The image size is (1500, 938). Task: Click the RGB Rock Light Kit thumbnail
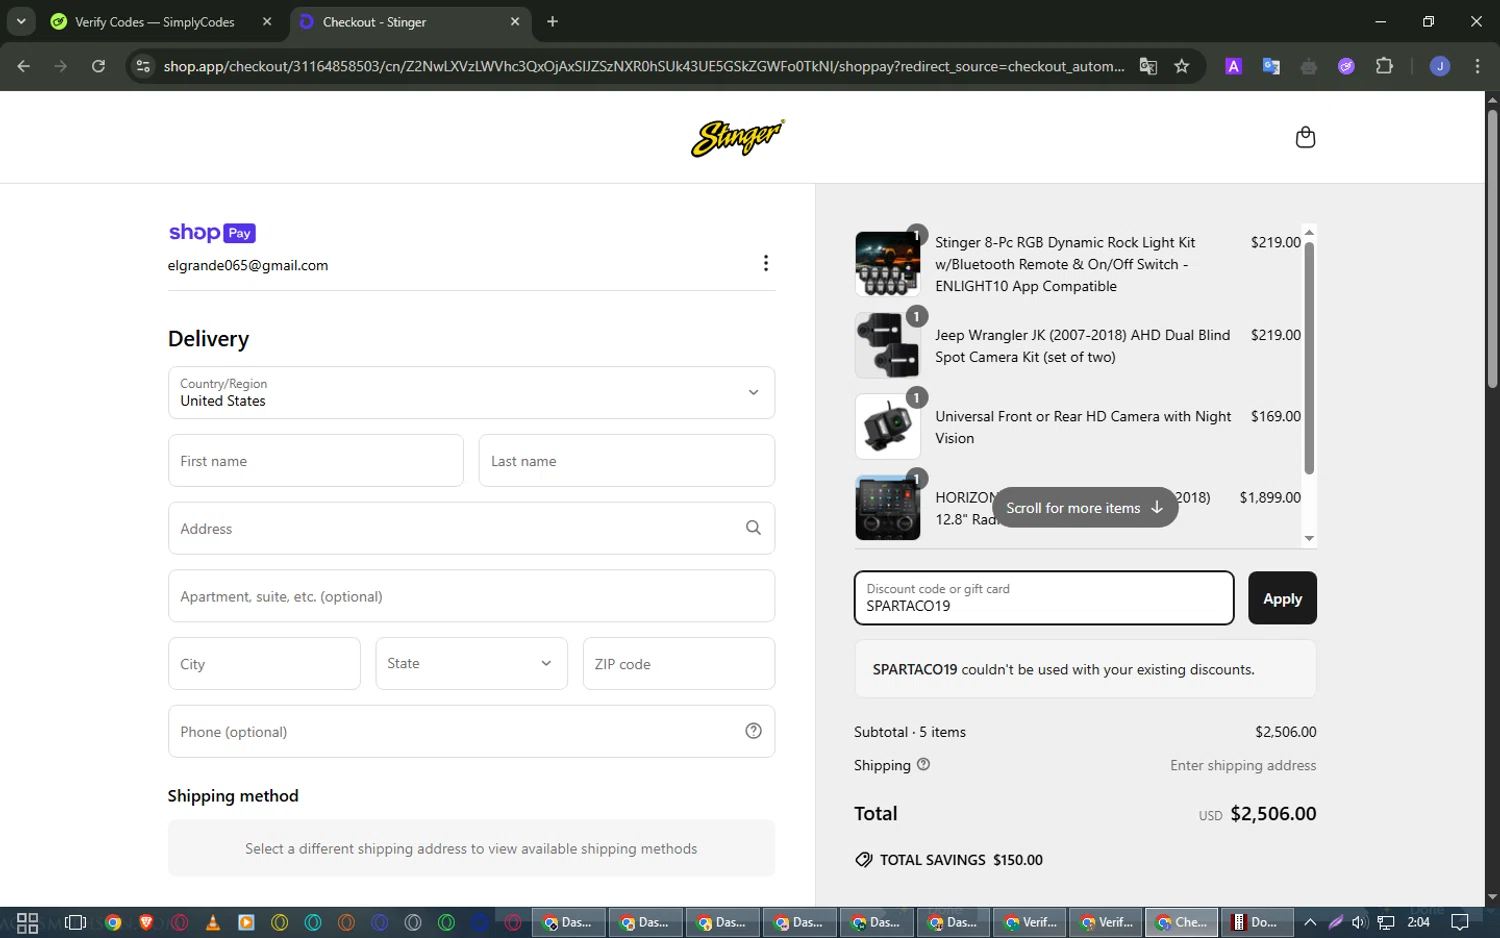coord(888,263)
